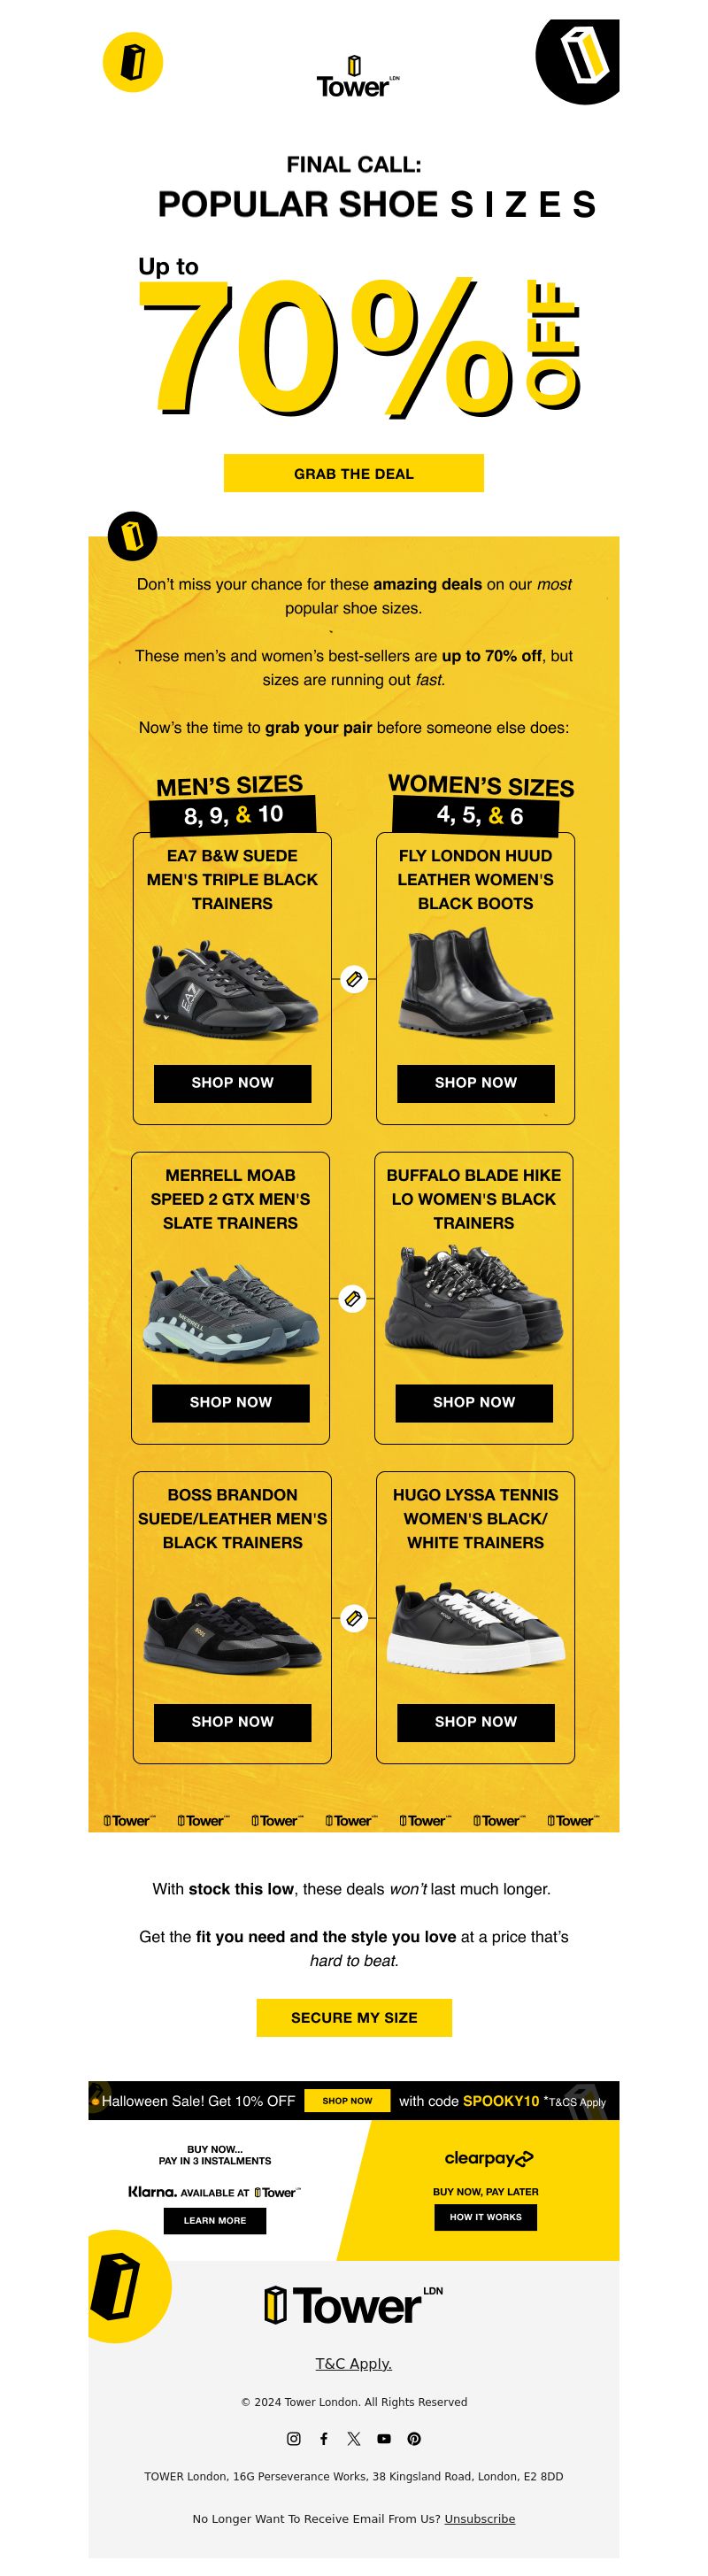708x2576 pixels.
Task: Click the yellow circle Tower icon top left
Action: click(133, 62)
